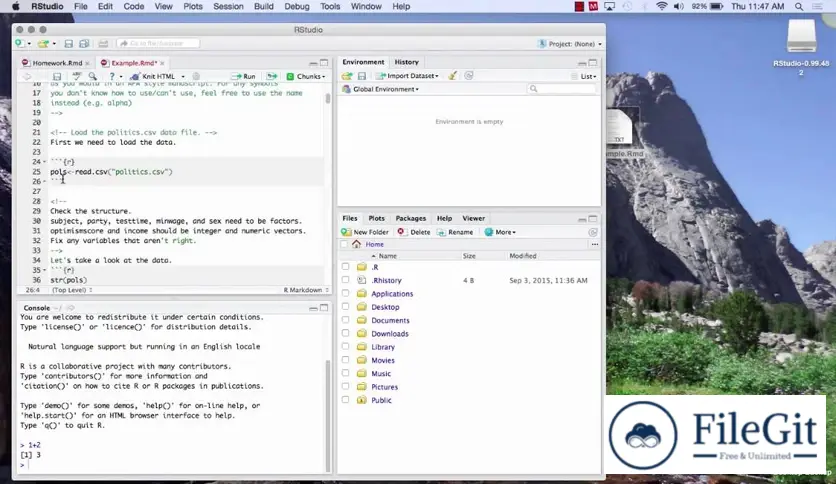Image resolution: width=836 pixels, height=484 pixels.
Task: Open the Knit HTML options dropdown arrow
Action: (x=183, y=76)
